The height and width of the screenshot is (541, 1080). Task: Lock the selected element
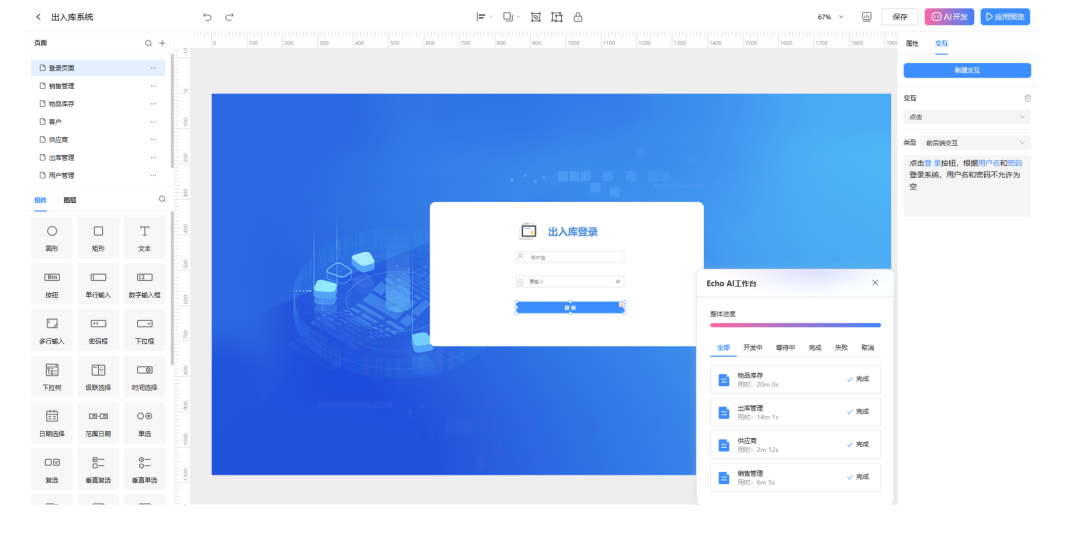coord(578,17)
